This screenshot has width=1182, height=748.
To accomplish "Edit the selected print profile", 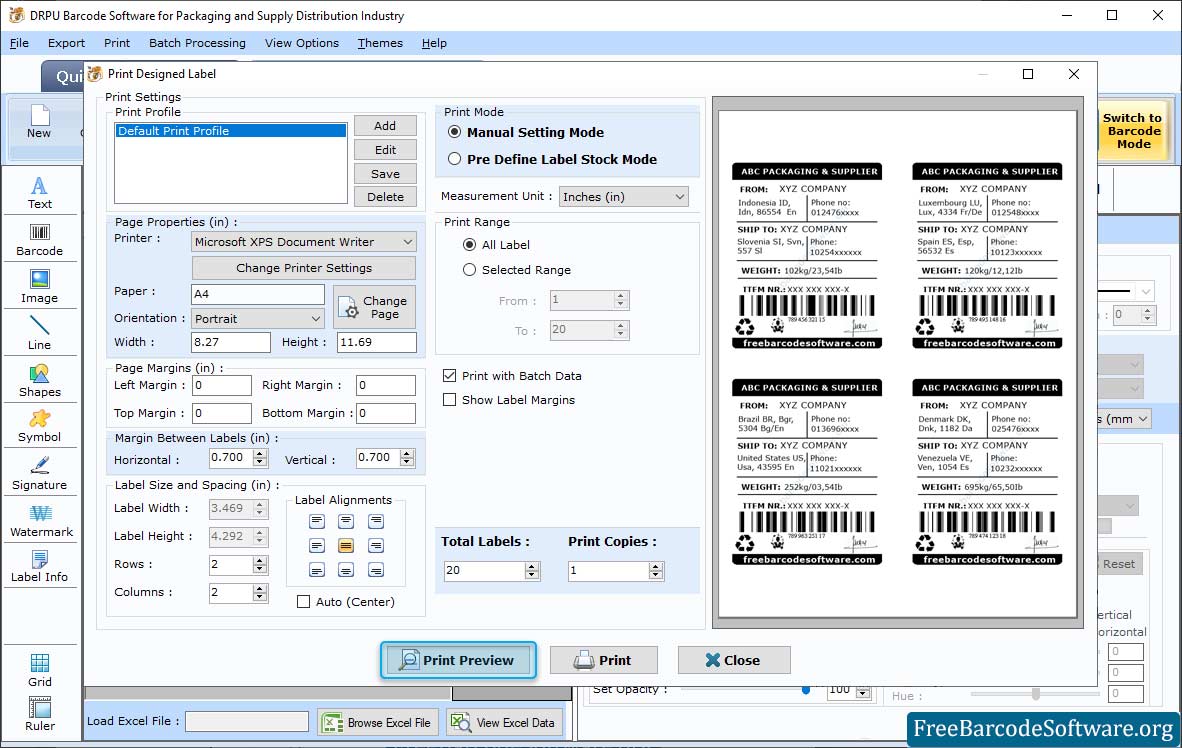I will tap(385, 150).
